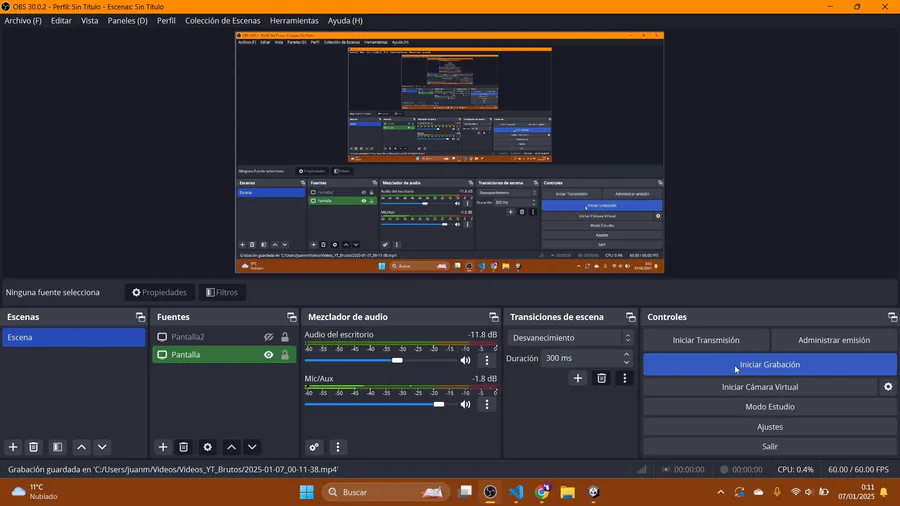Open source Filtros button
The image size is (900, 506).
222,293
